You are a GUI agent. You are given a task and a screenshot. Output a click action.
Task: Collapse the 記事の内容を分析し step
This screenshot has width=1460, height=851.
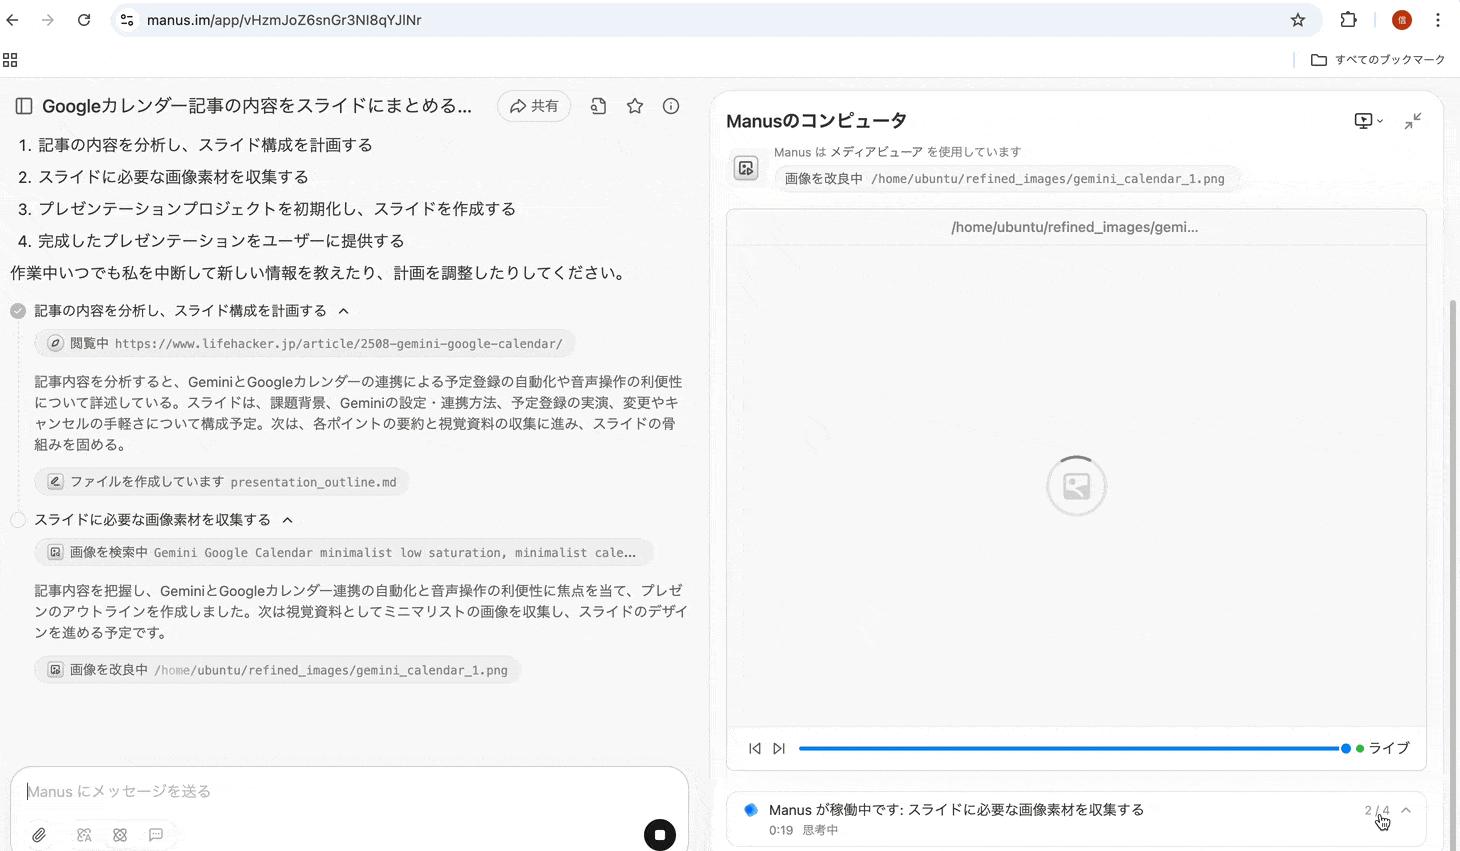pos(344,311)
